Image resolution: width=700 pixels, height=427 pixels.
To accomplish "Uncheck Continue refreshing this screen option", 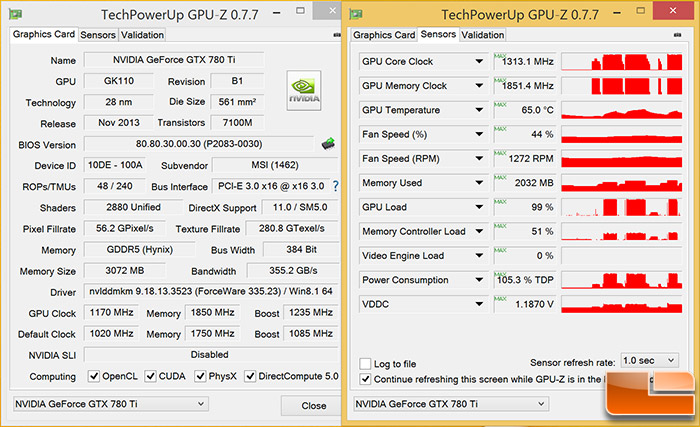I will [365, 379].
